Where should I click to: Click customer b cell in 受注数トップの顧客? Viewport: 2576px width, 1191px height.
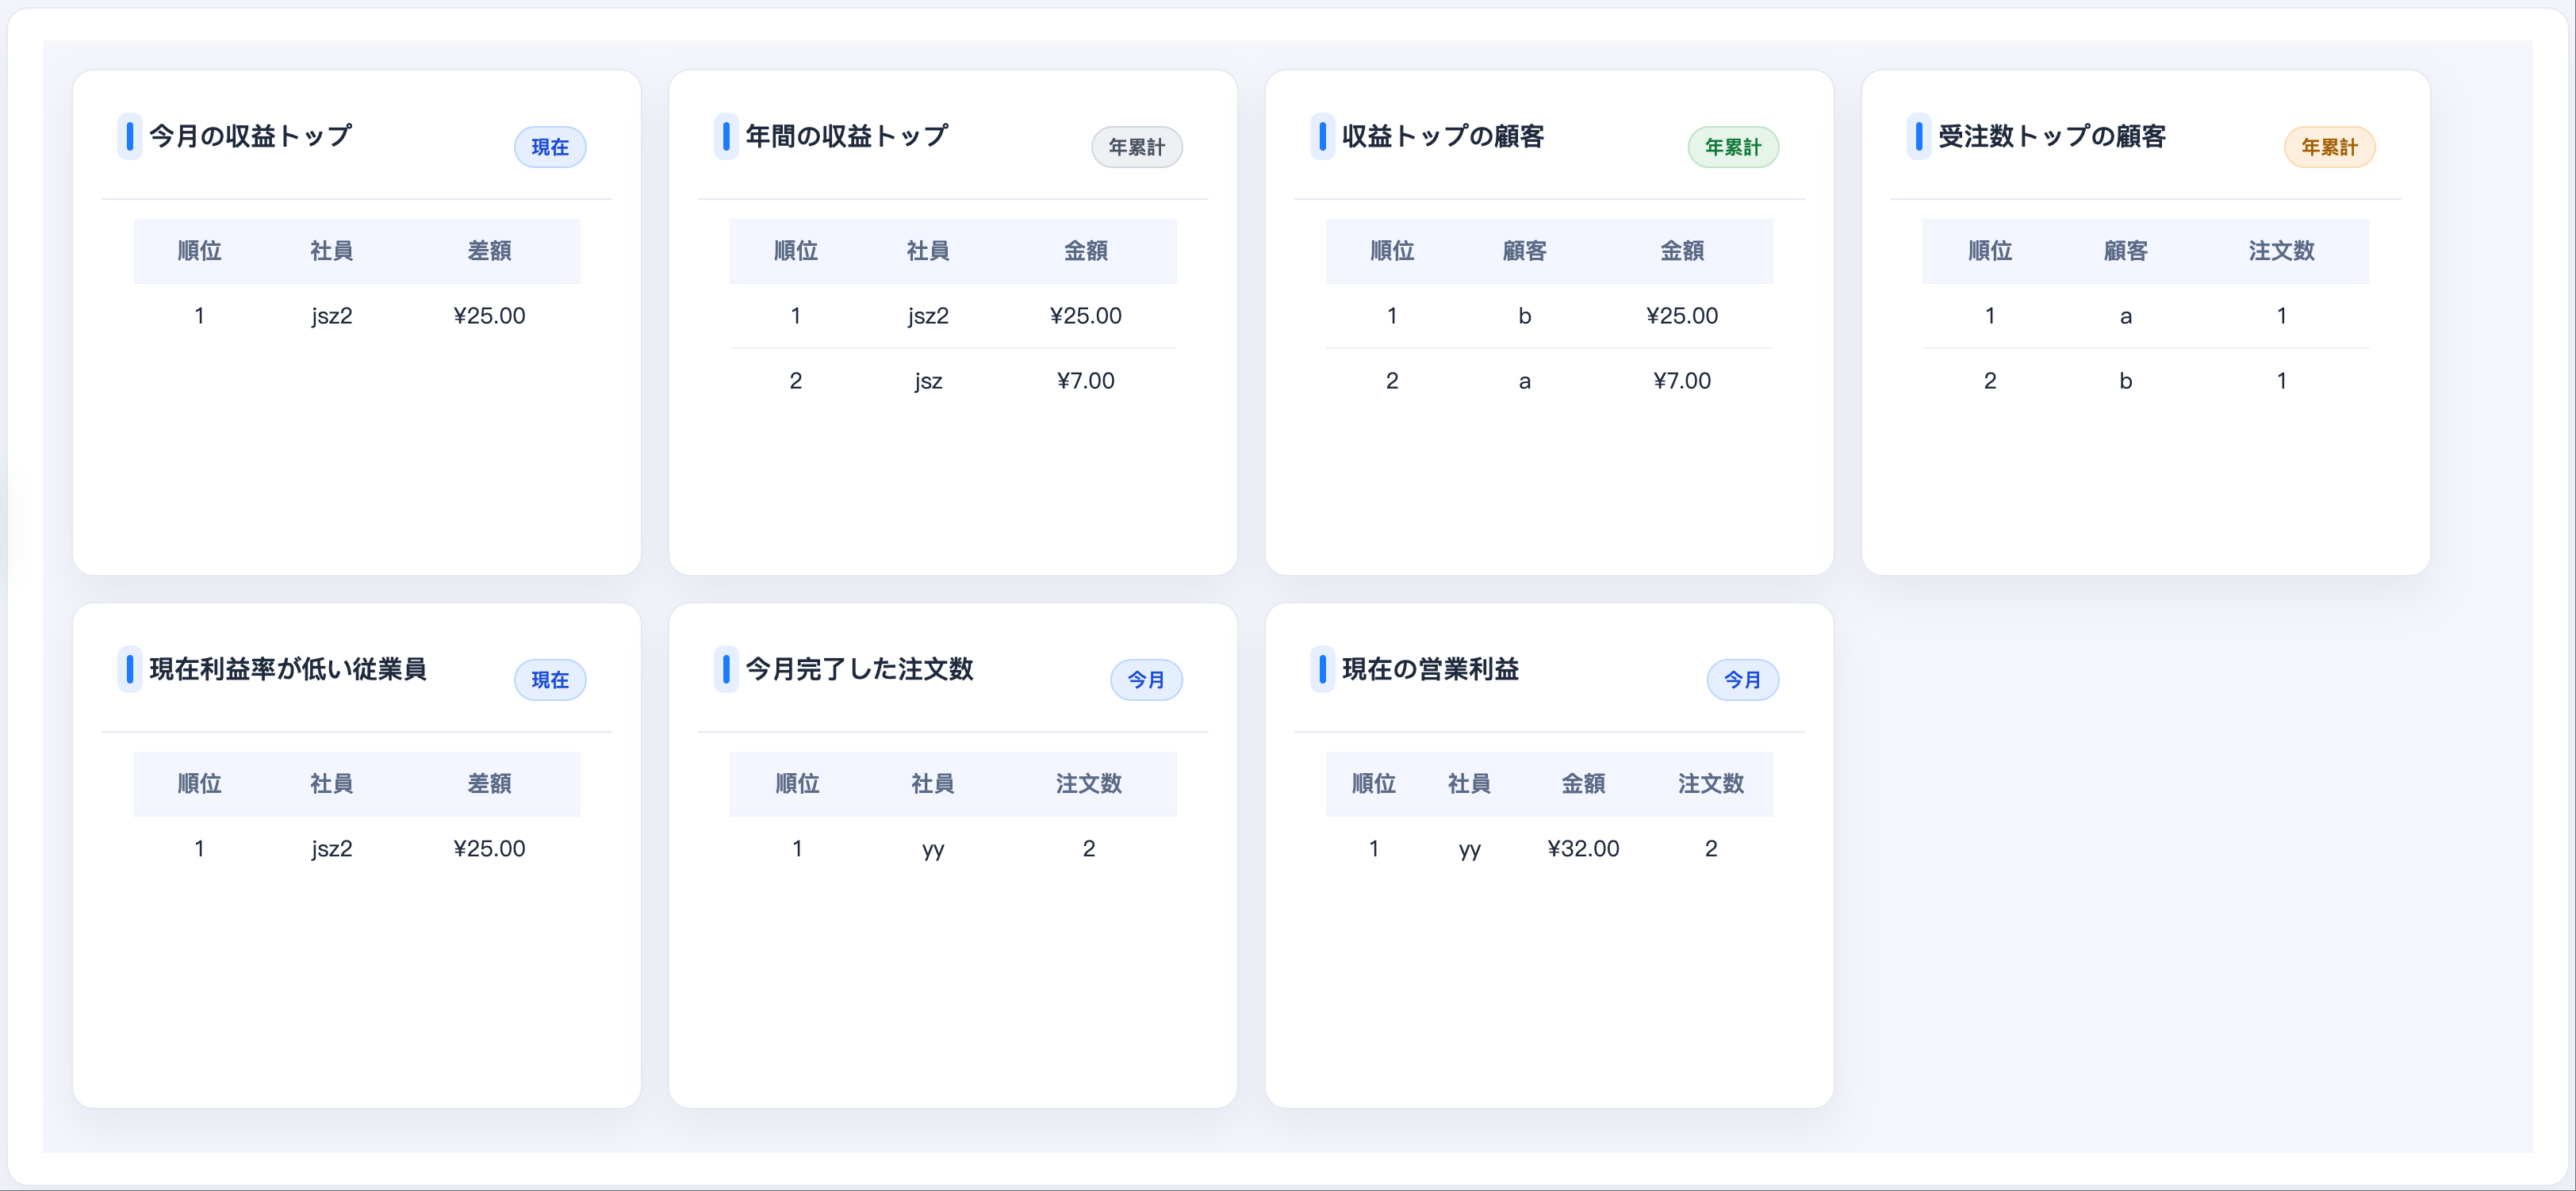[2125, 381]
